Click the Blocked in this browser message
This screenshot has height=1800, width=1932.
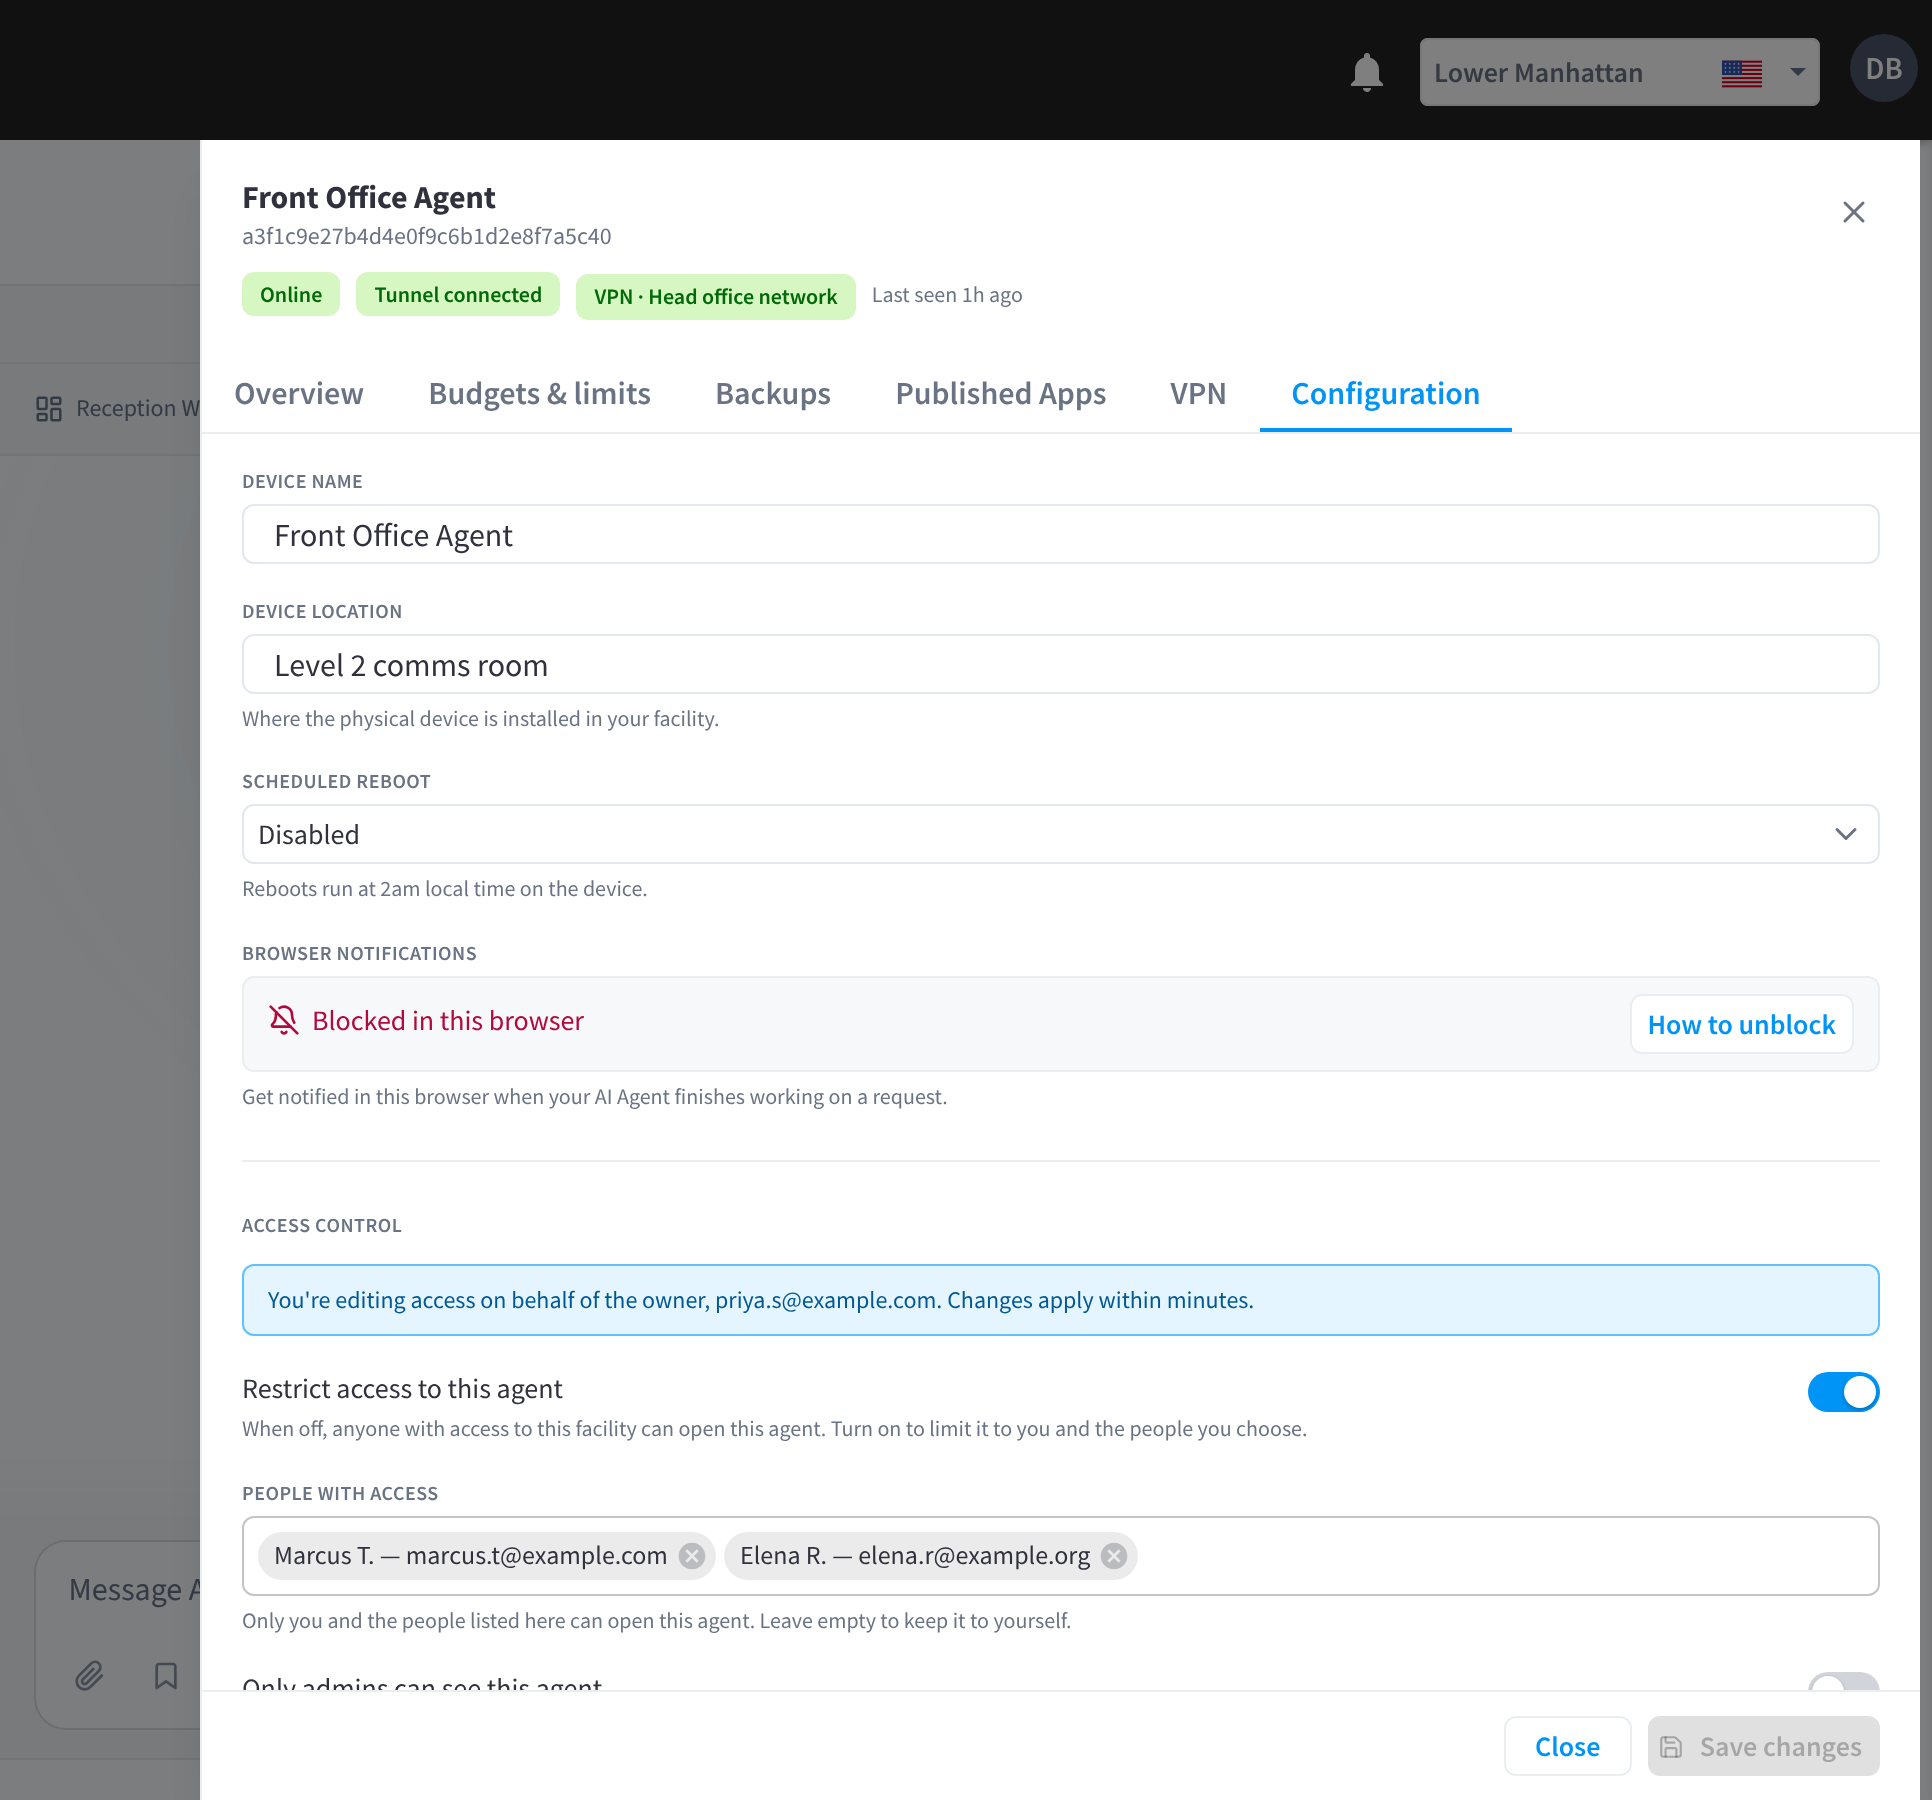click(x=447, y=1020)
